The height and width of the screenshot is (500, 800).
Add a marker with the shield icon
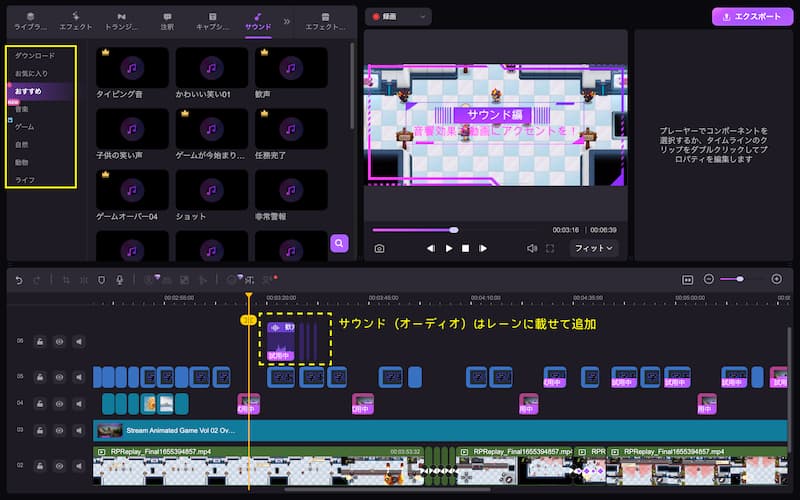(102, 280)
